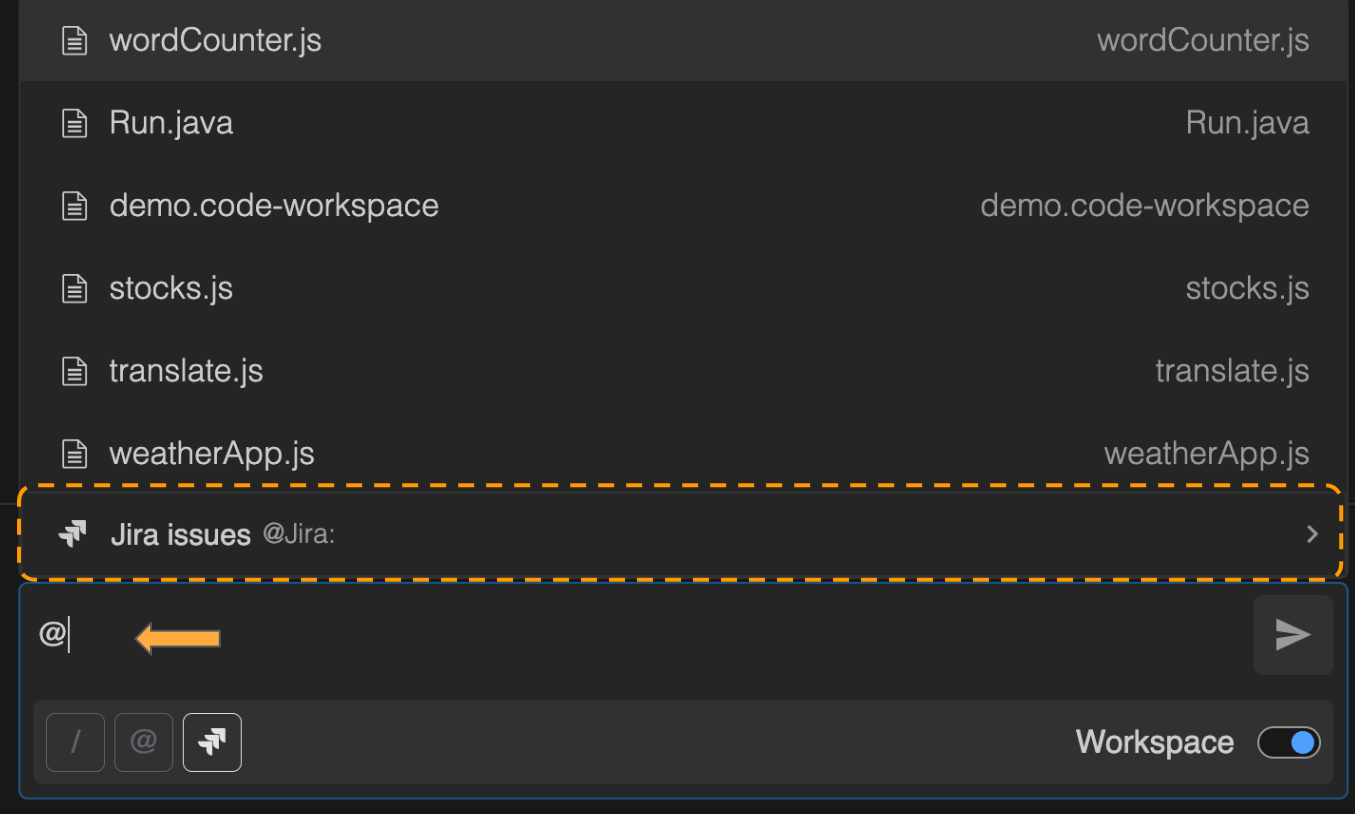This screenshot has width=1355, height=814.
Task: Click the file icon next to wordCounter.js
Action: click(x=74, y=41)
